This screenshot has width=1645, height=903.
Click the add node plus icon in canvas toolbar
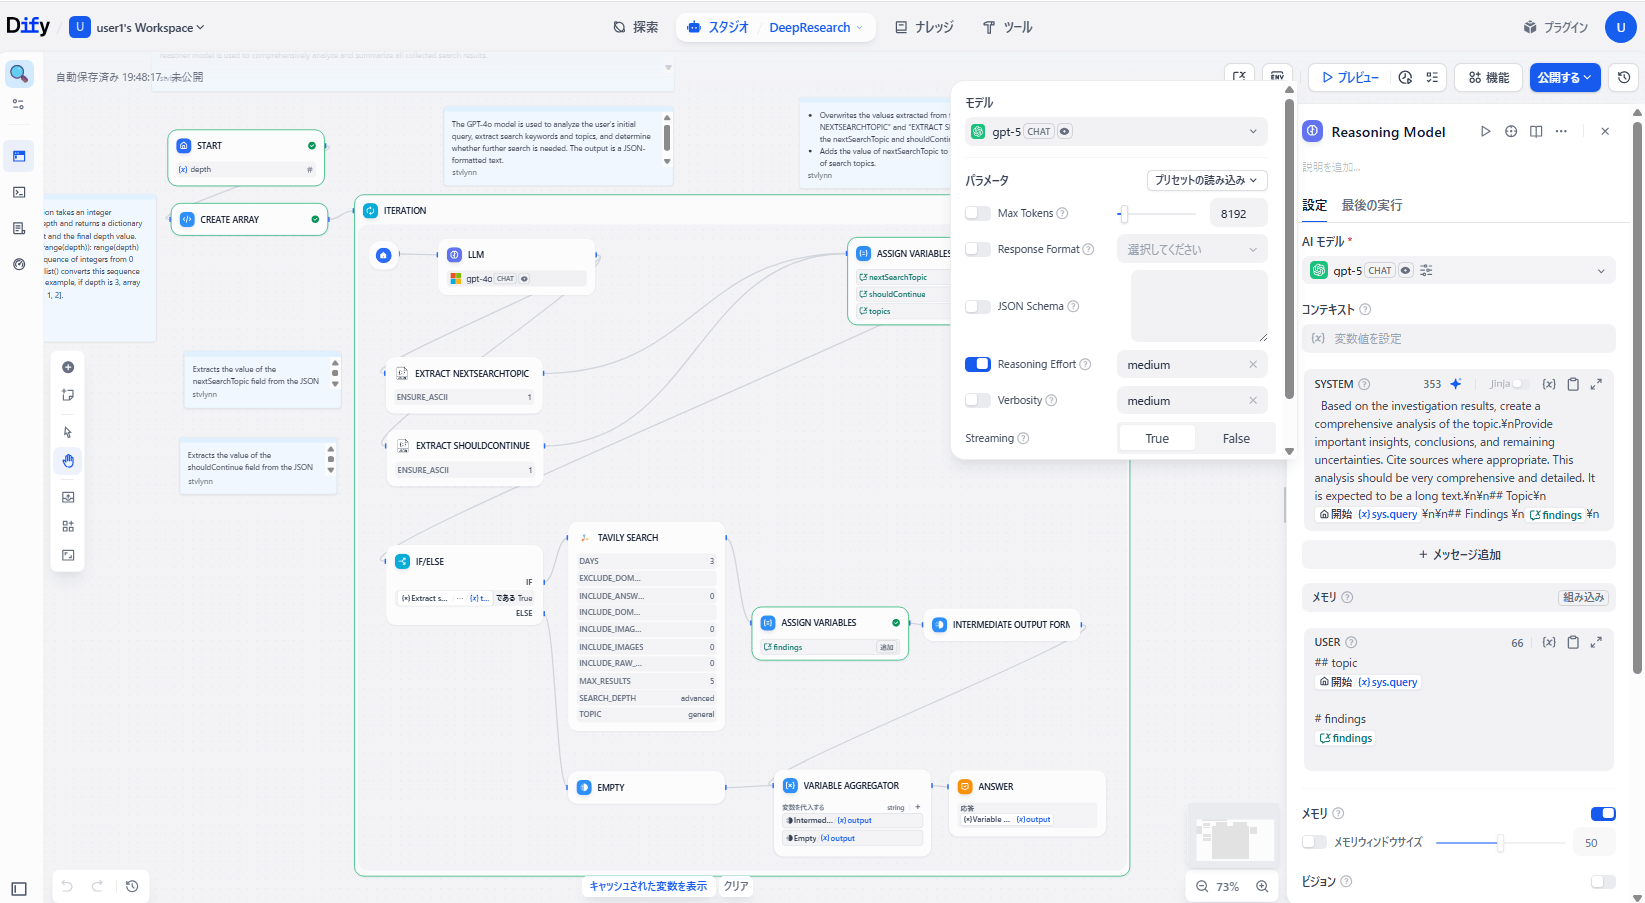coord(68,367)
